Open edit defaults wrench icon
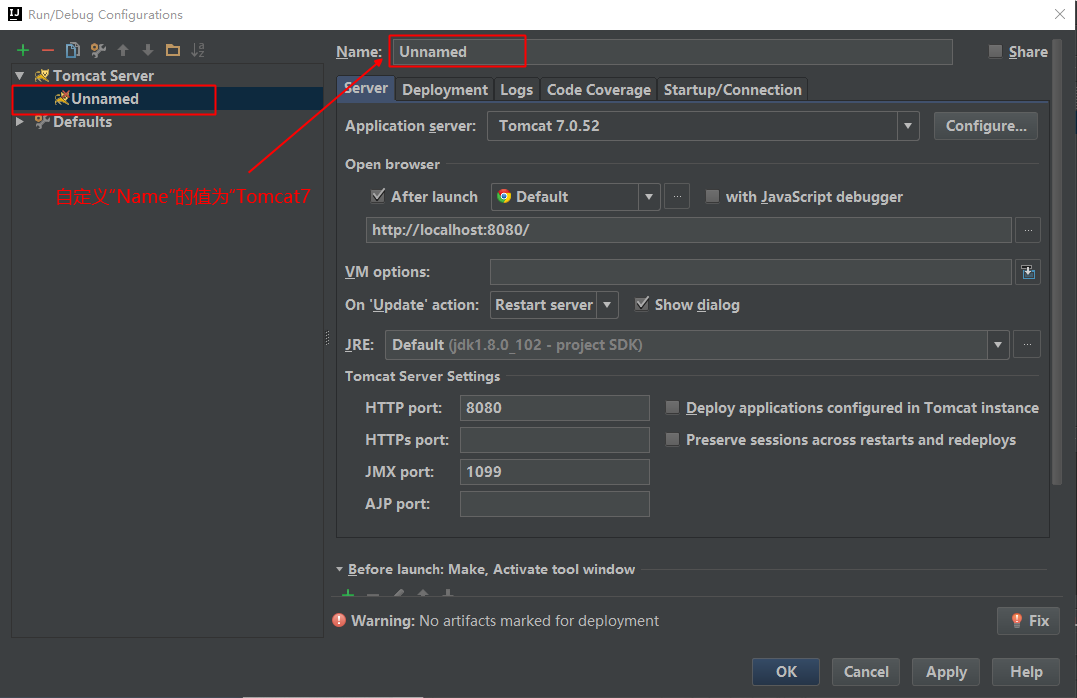The width and height of the screenshot is (1077, 698). (x=98, y=50)
